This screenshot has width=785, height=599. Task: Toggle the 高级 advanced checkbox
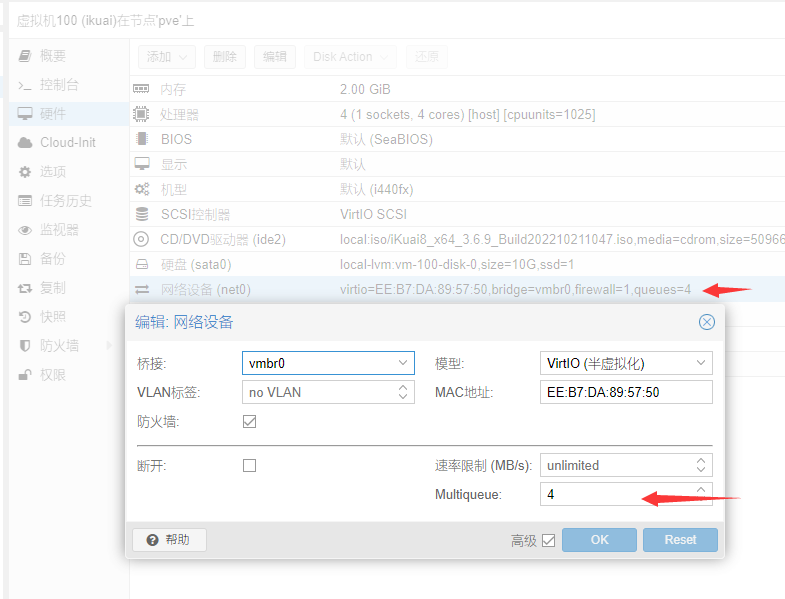tap(549, 540)
